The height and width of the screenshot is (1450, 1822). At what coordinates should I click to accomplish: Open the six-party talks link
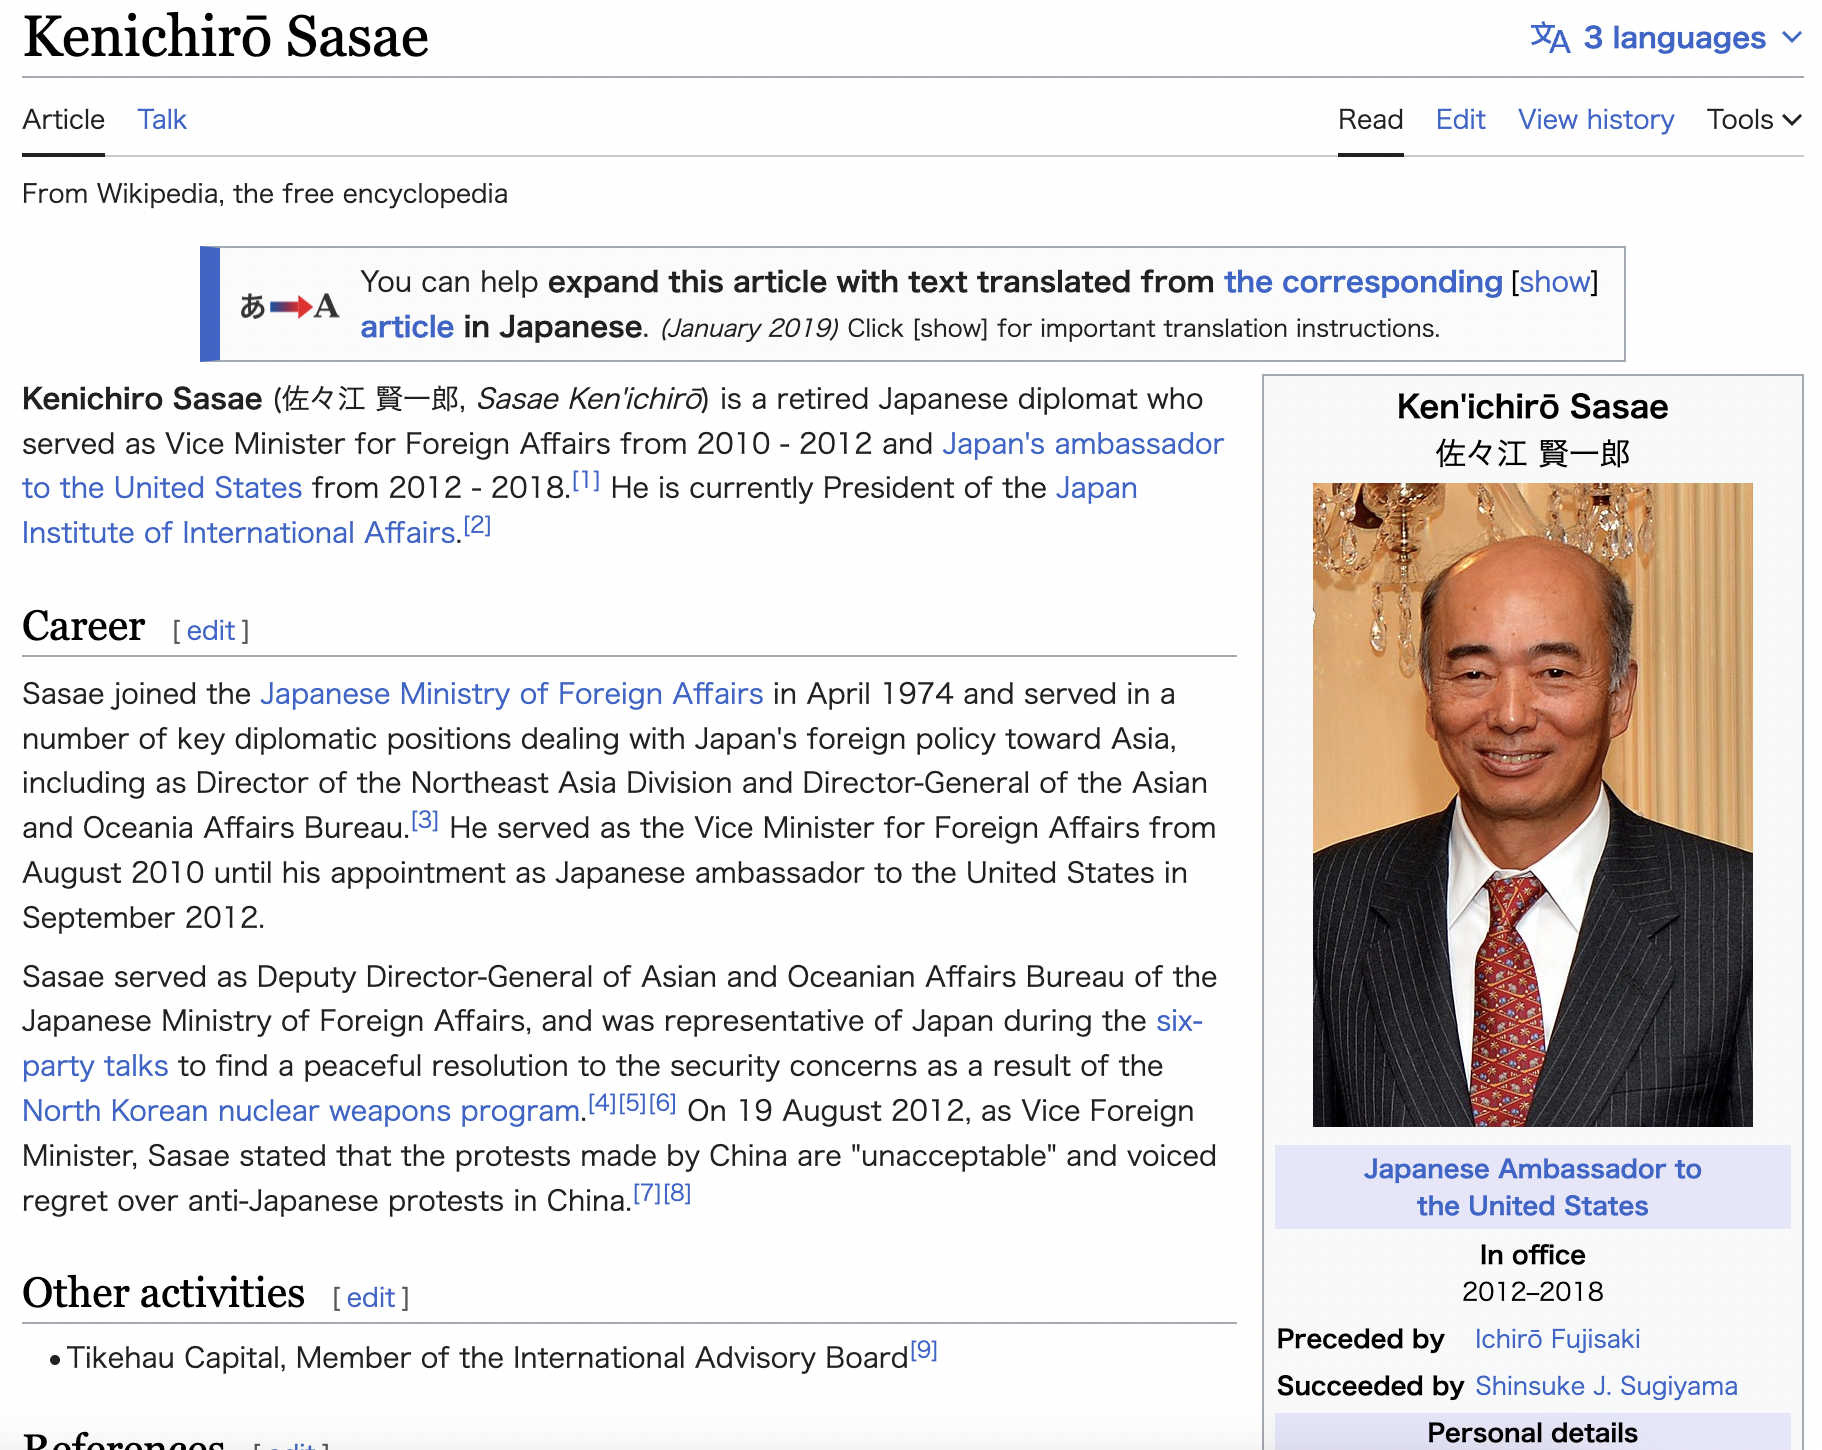(x=1180, y=1021)
